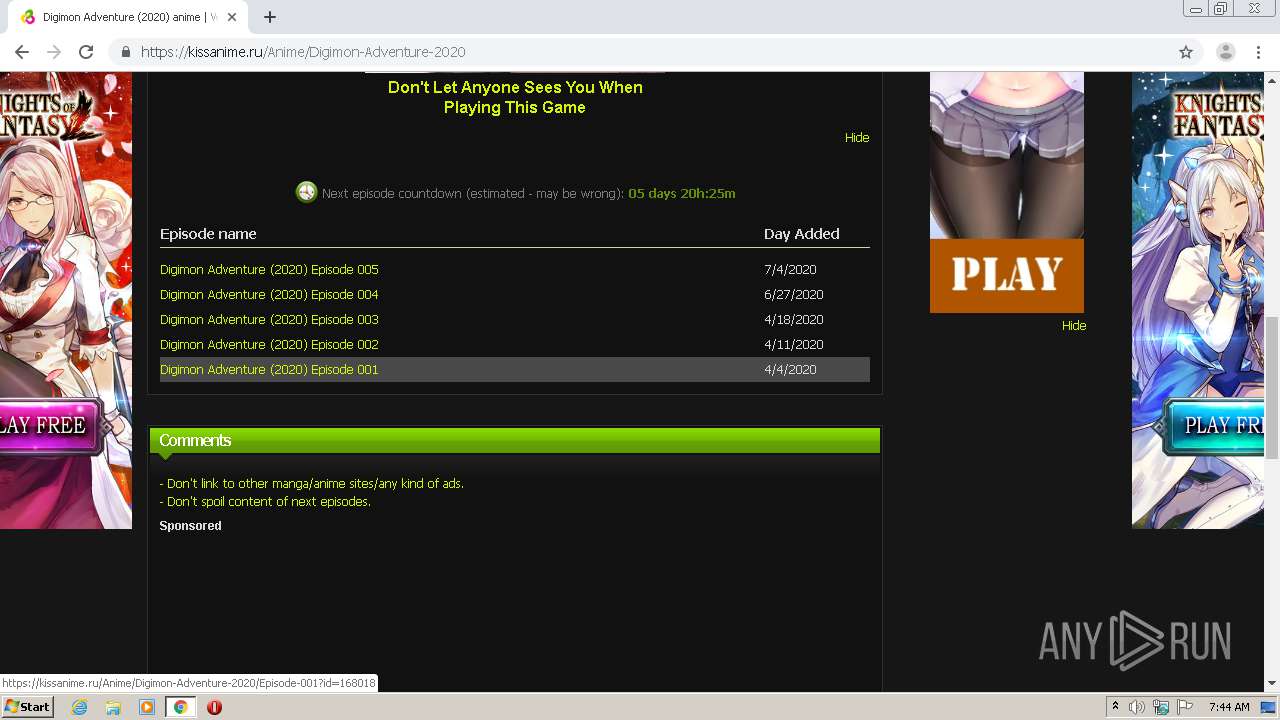1280x720 pixels.
Task: Click the orange PLAY ad button
Action: tap(1007, 275)
